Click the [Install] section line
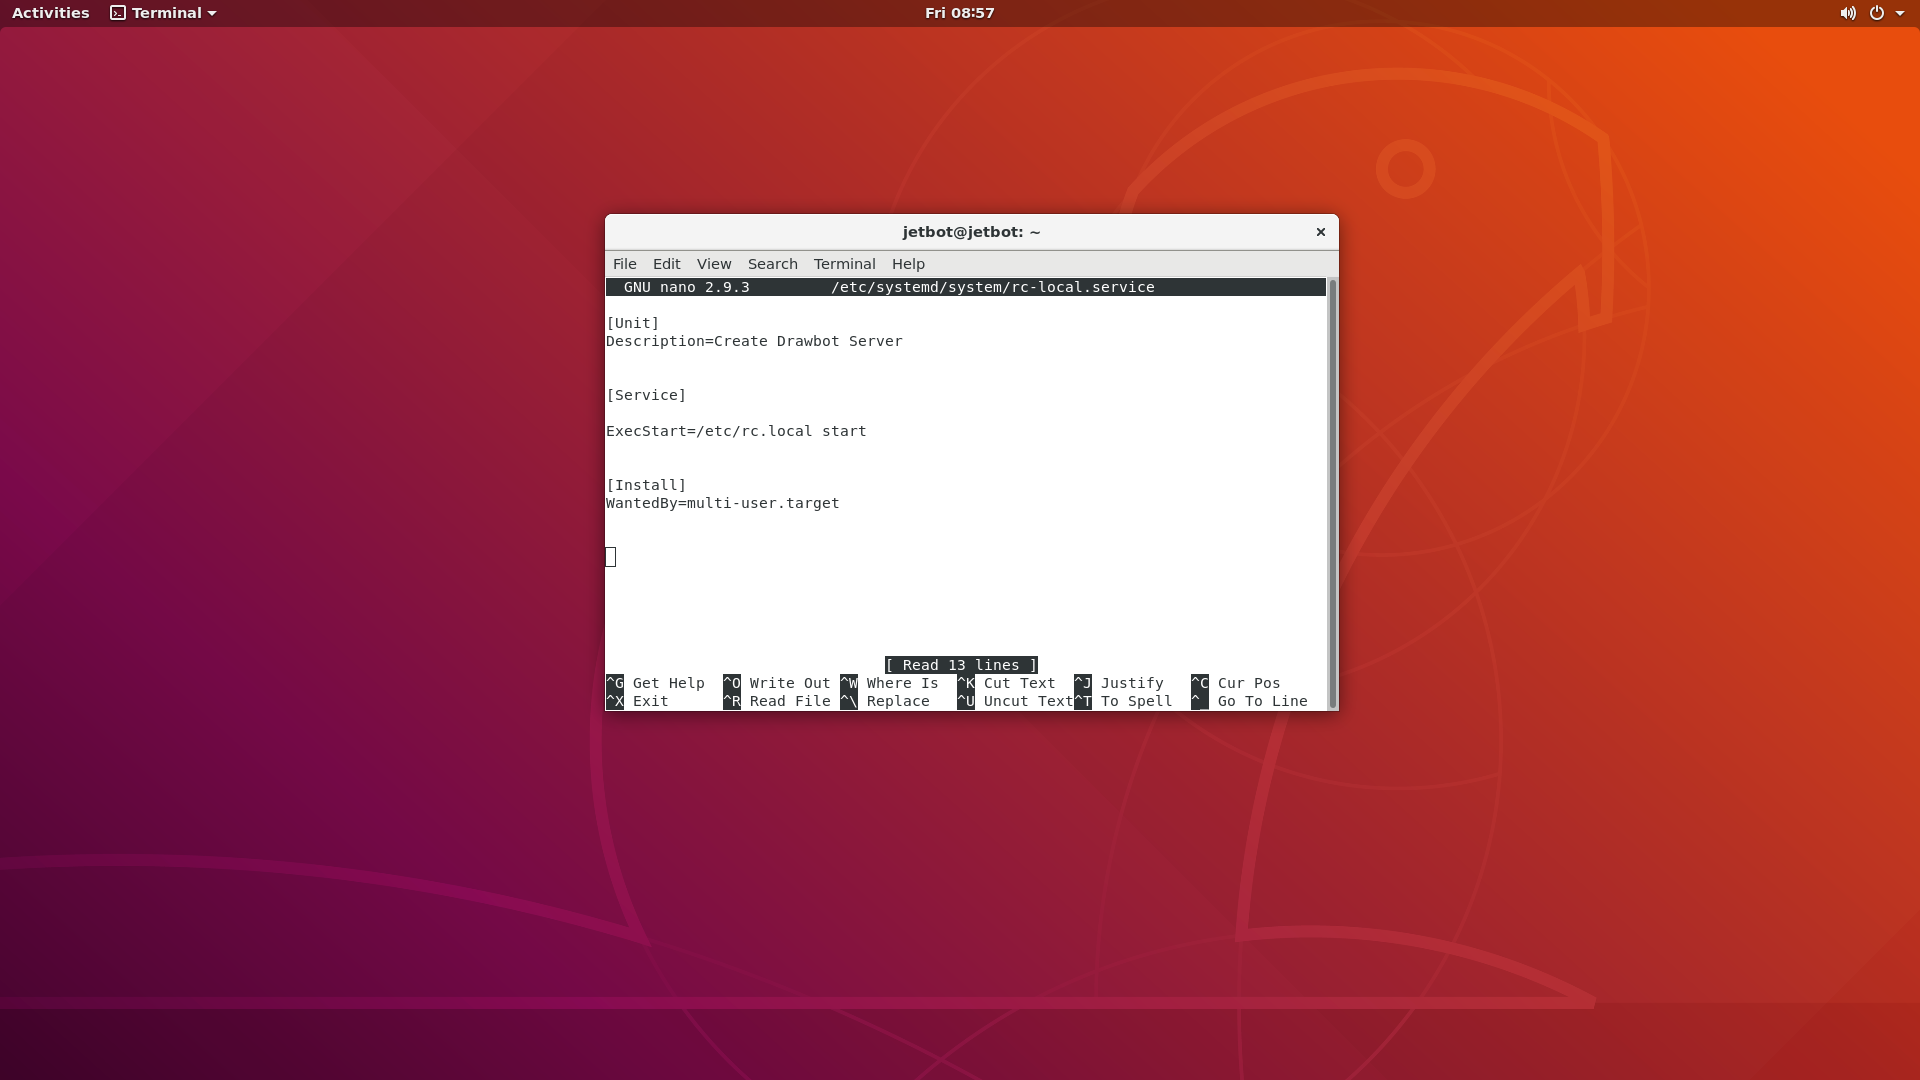Screen dimensions: 1920x1080 point(646,485)
